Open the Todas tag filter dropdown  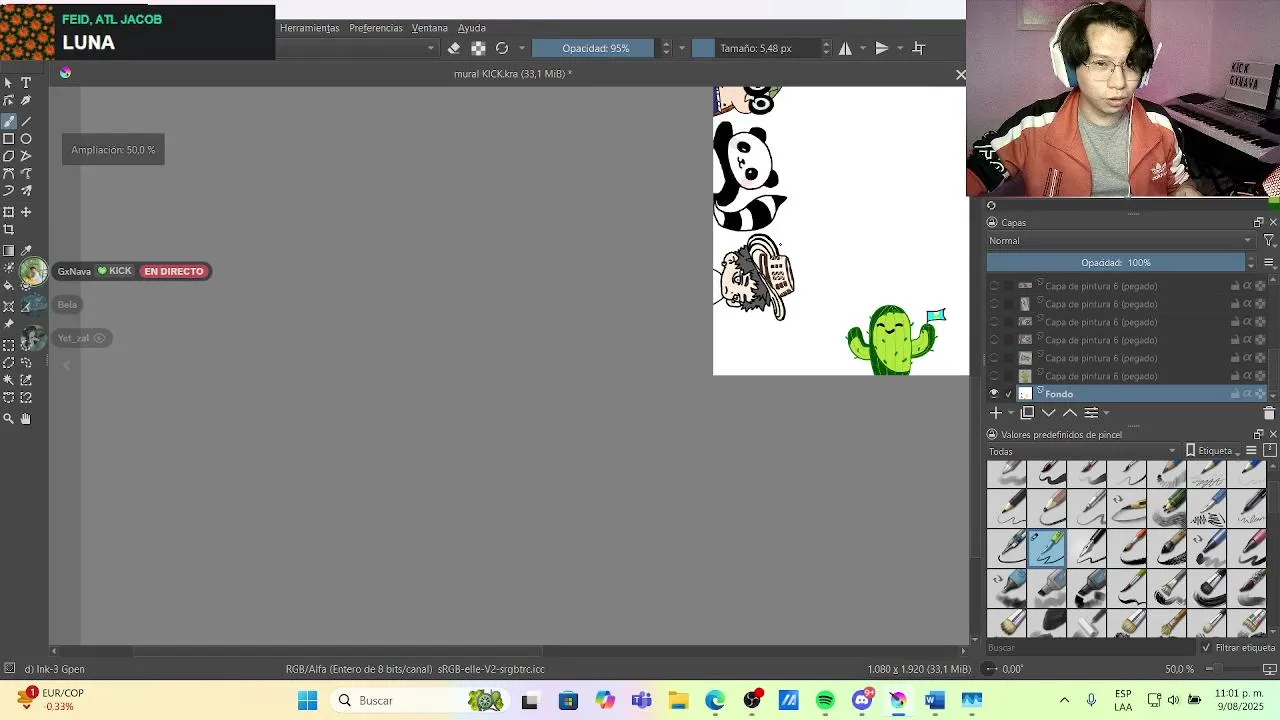pyautogui.click(x=1083, y=451)
